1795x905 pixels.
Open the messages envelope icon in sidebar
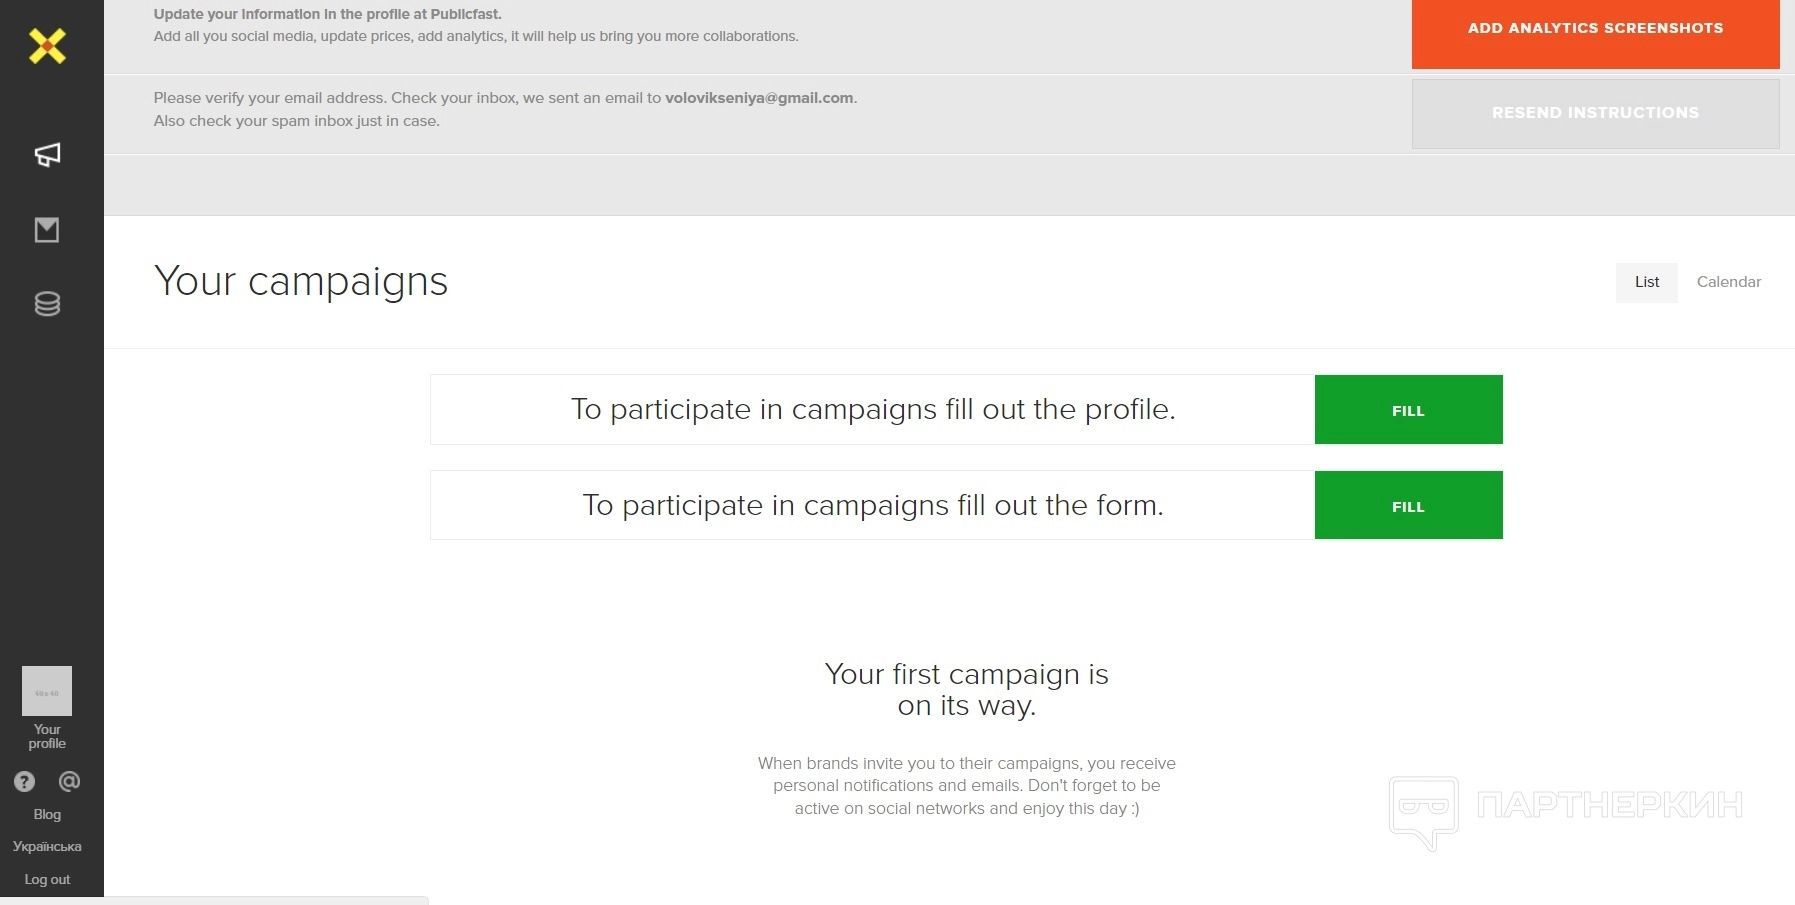(x=47, y=230)
